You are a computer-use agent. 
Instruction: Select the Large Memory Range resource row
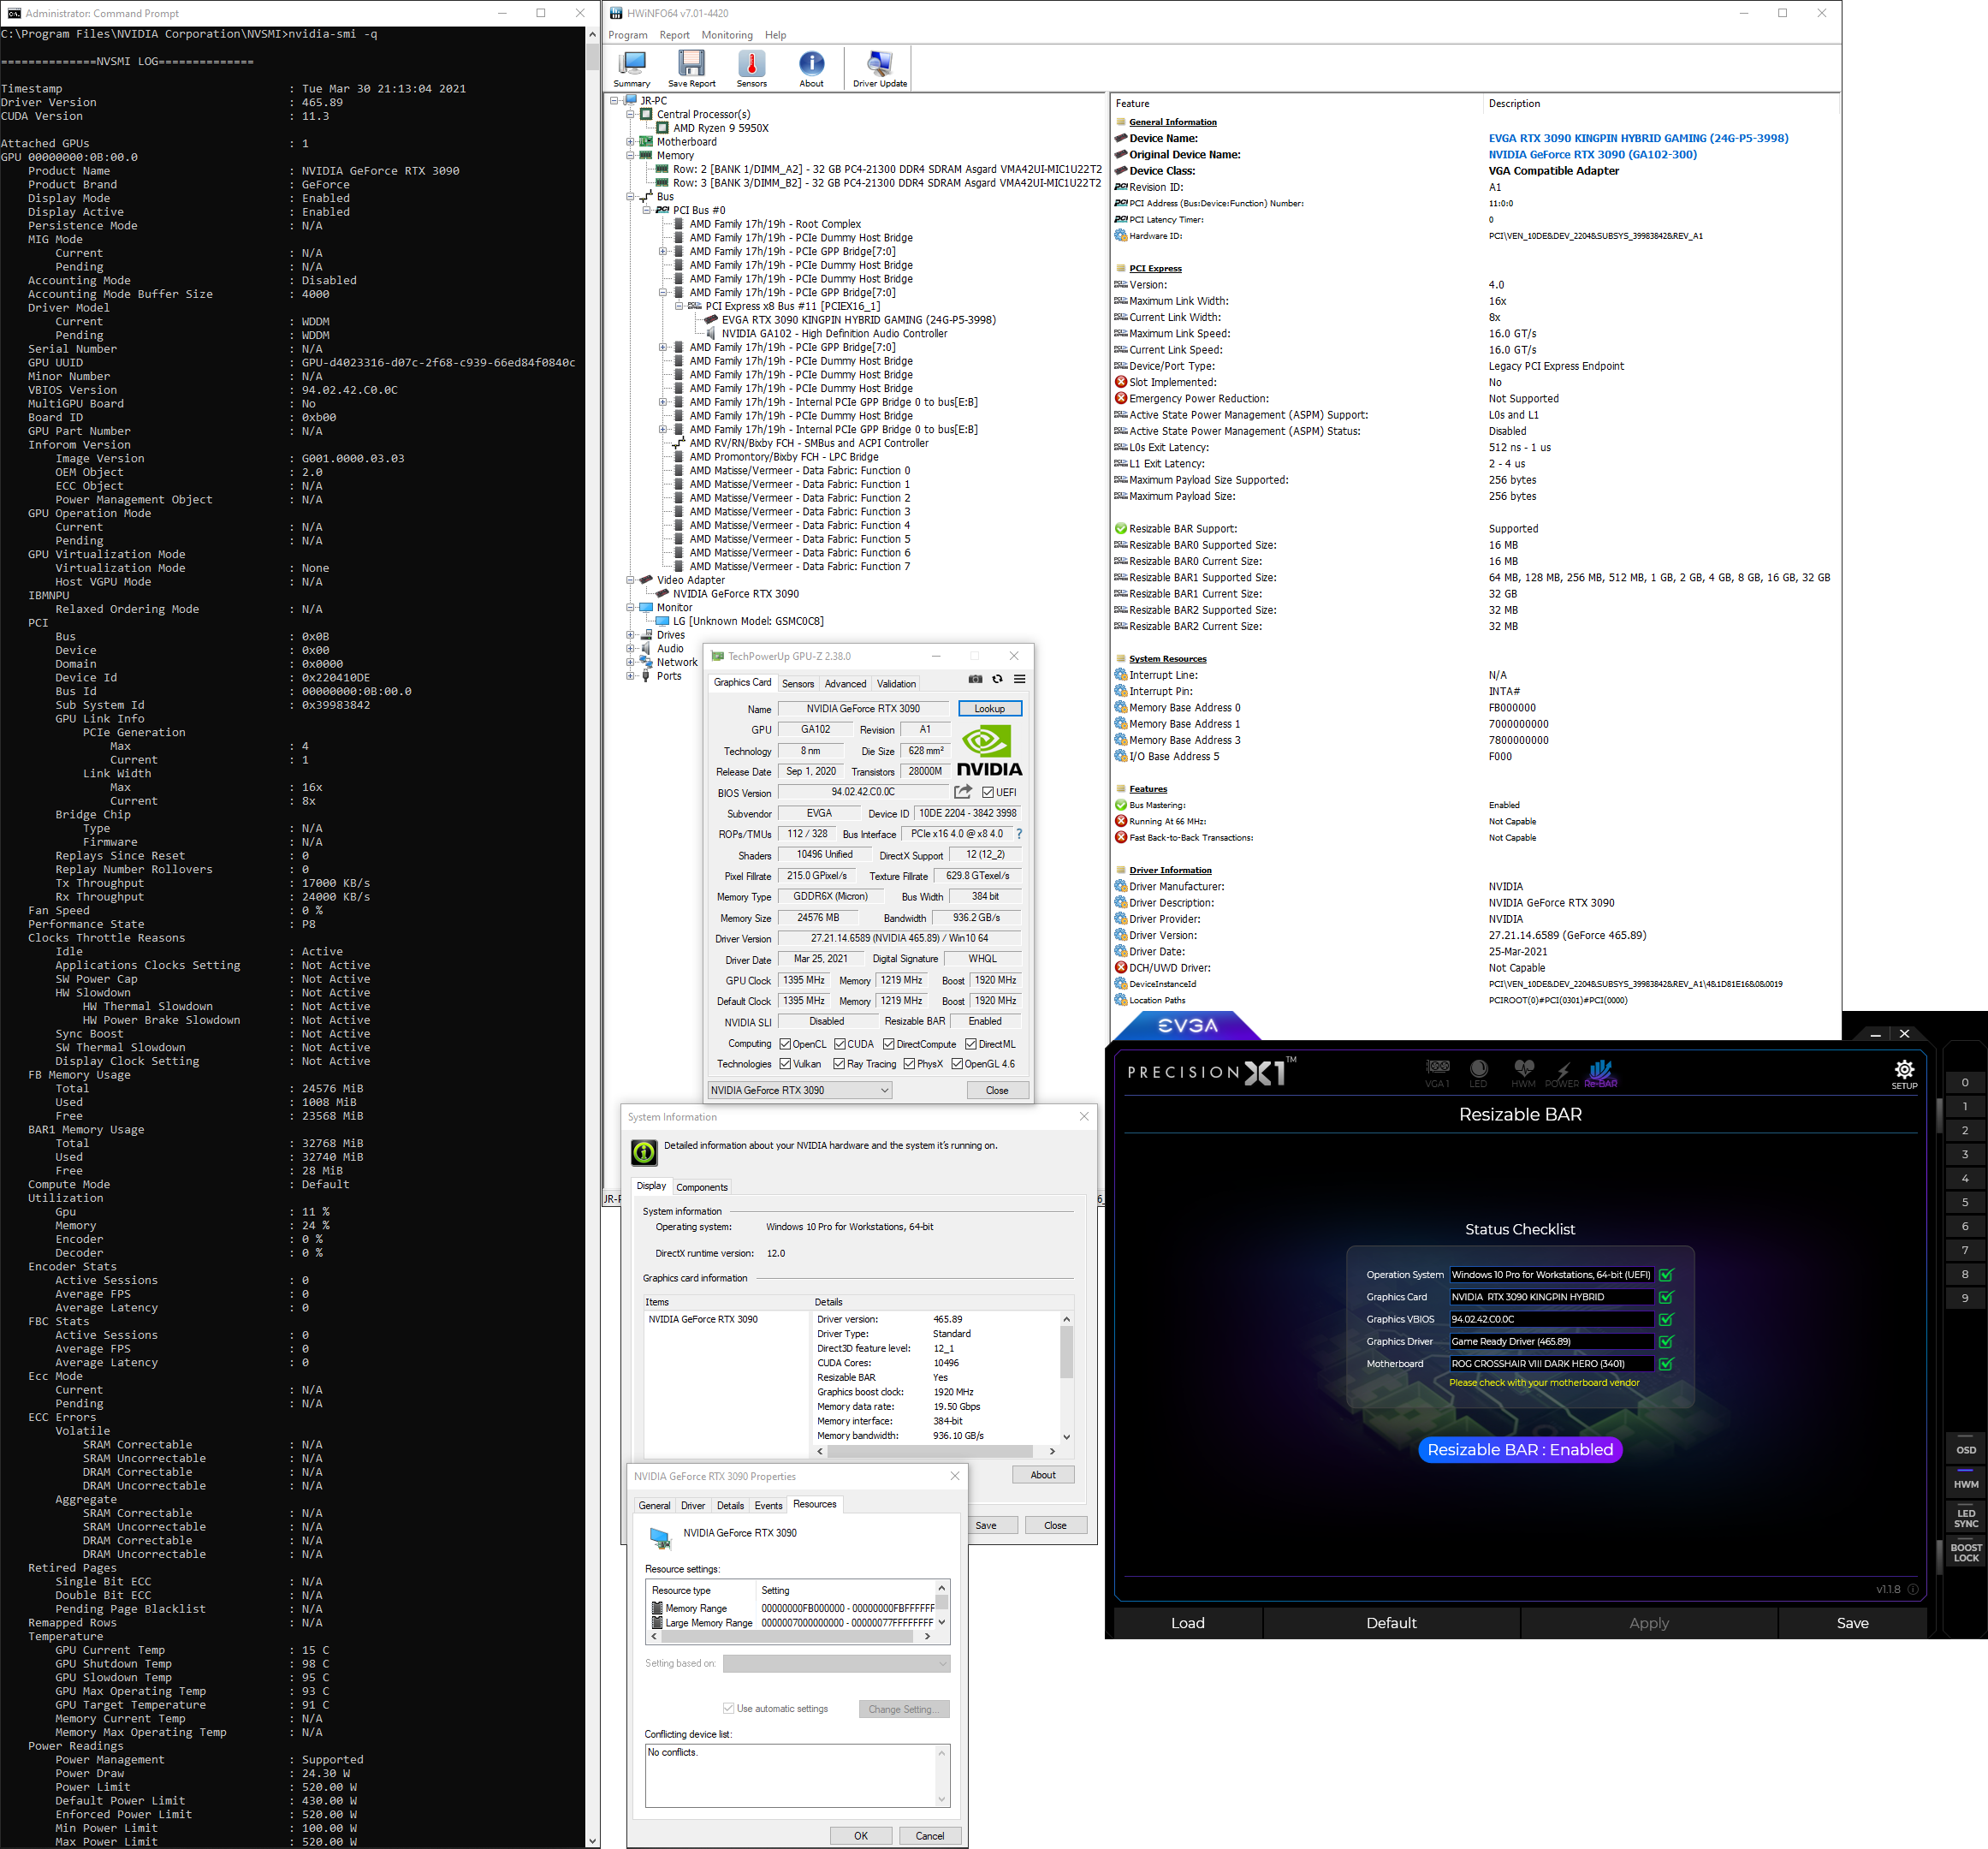pos(793,1623)
